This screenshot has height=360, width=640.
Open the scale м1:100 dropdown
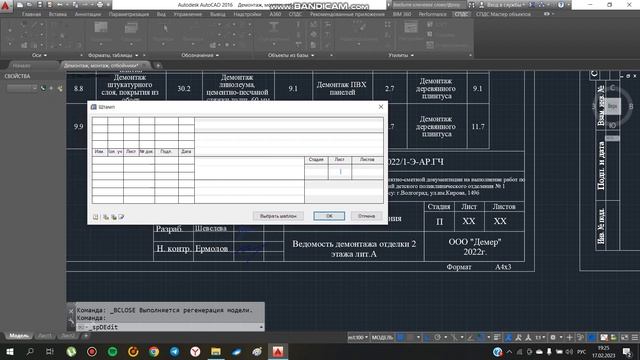tap(358, 338)
